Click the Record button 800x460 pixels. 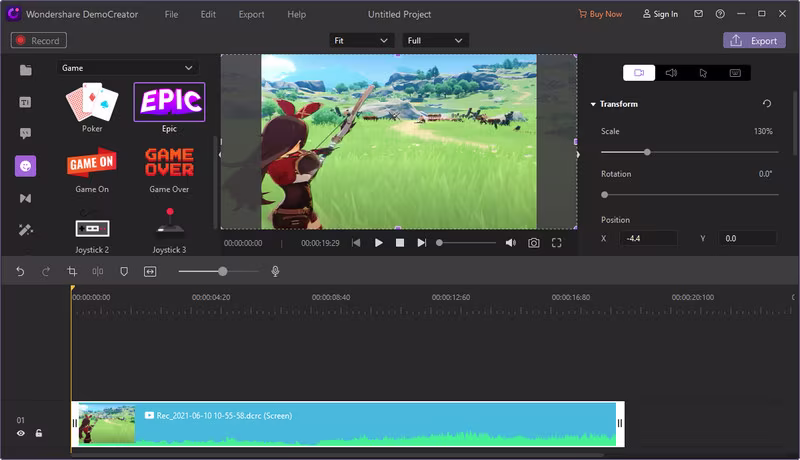point(38,41)
